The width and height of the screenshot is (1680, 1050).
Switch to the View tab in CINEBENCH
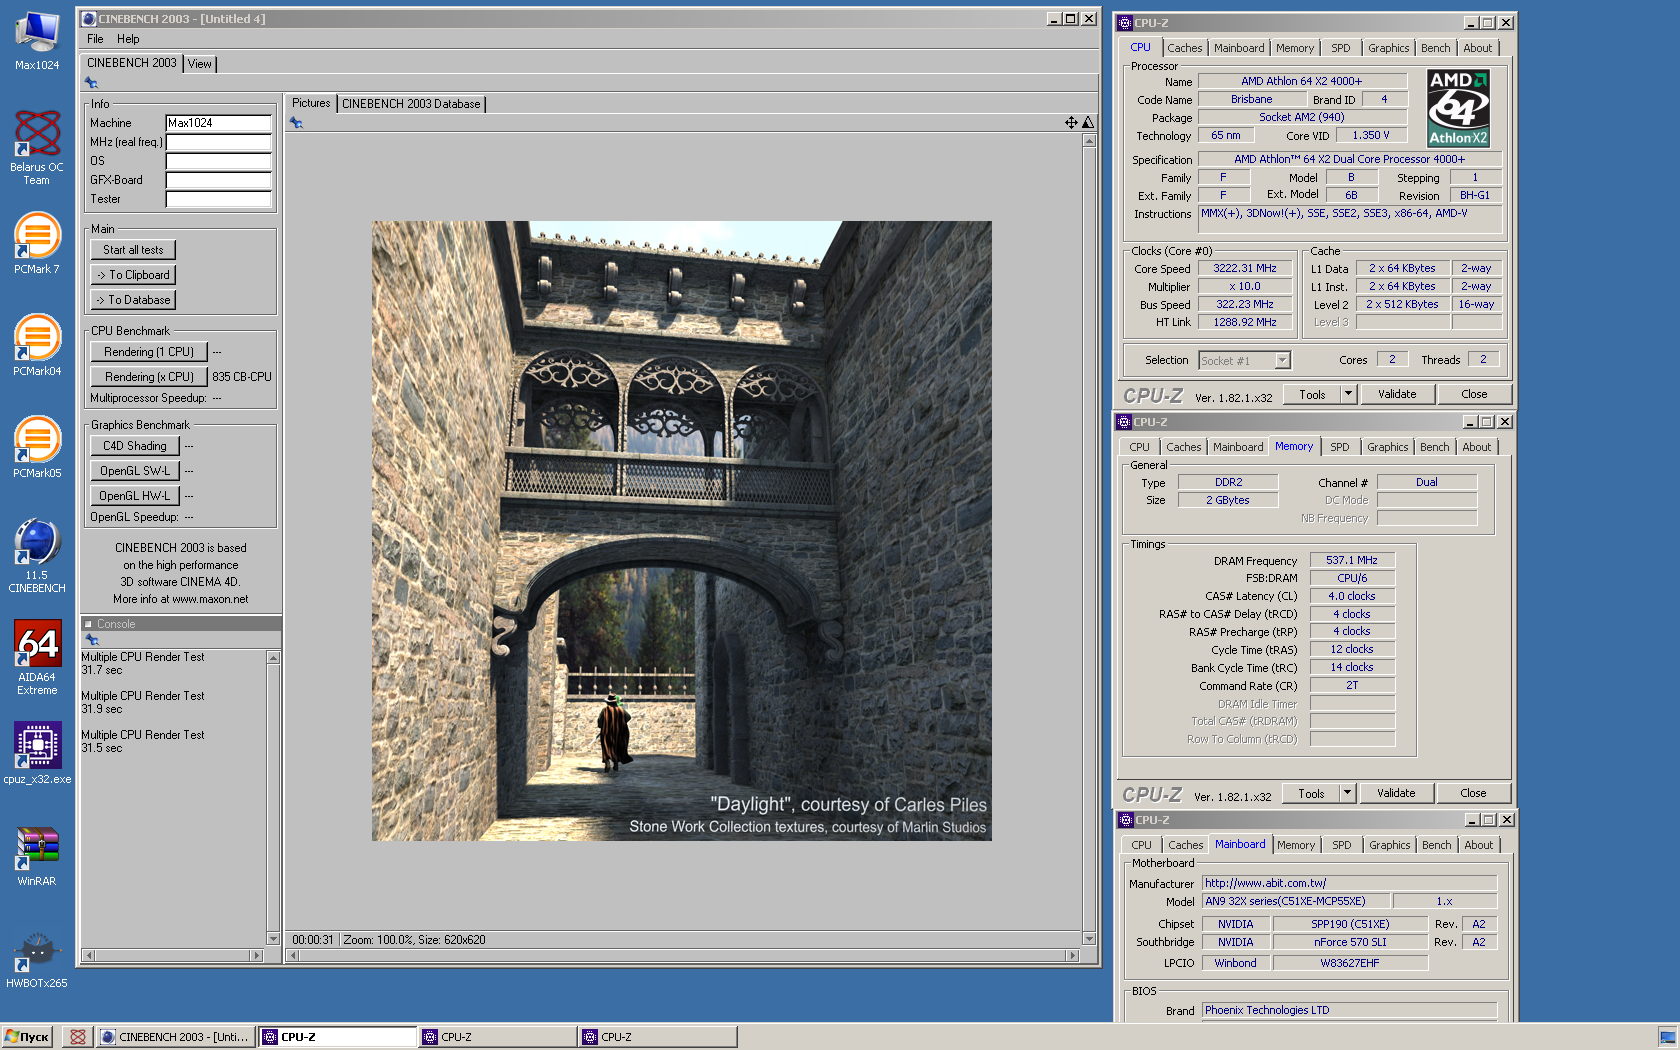(x=200, y=64)
